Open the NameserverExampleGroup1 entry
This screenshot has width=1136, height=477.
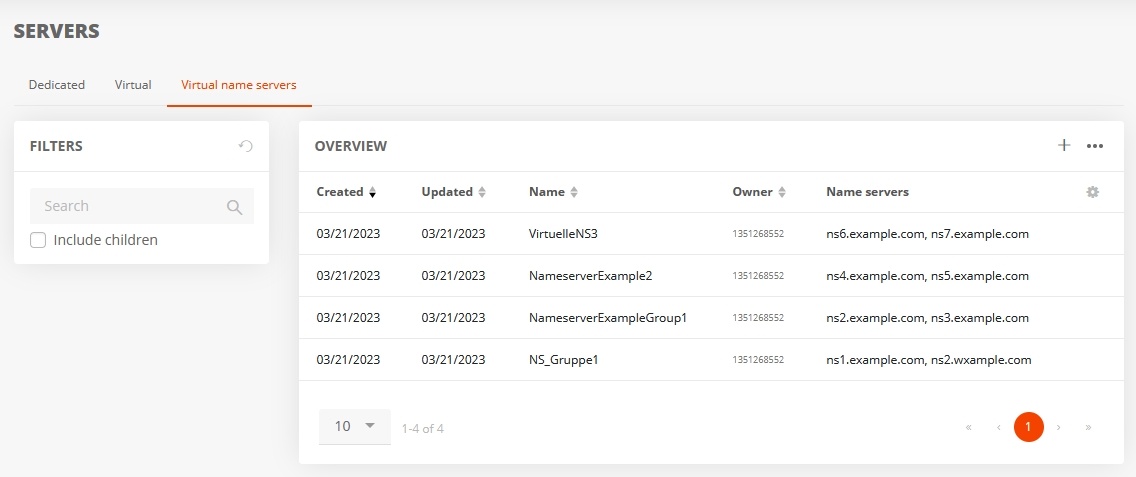pyautogui.click(x=608, y=318)
